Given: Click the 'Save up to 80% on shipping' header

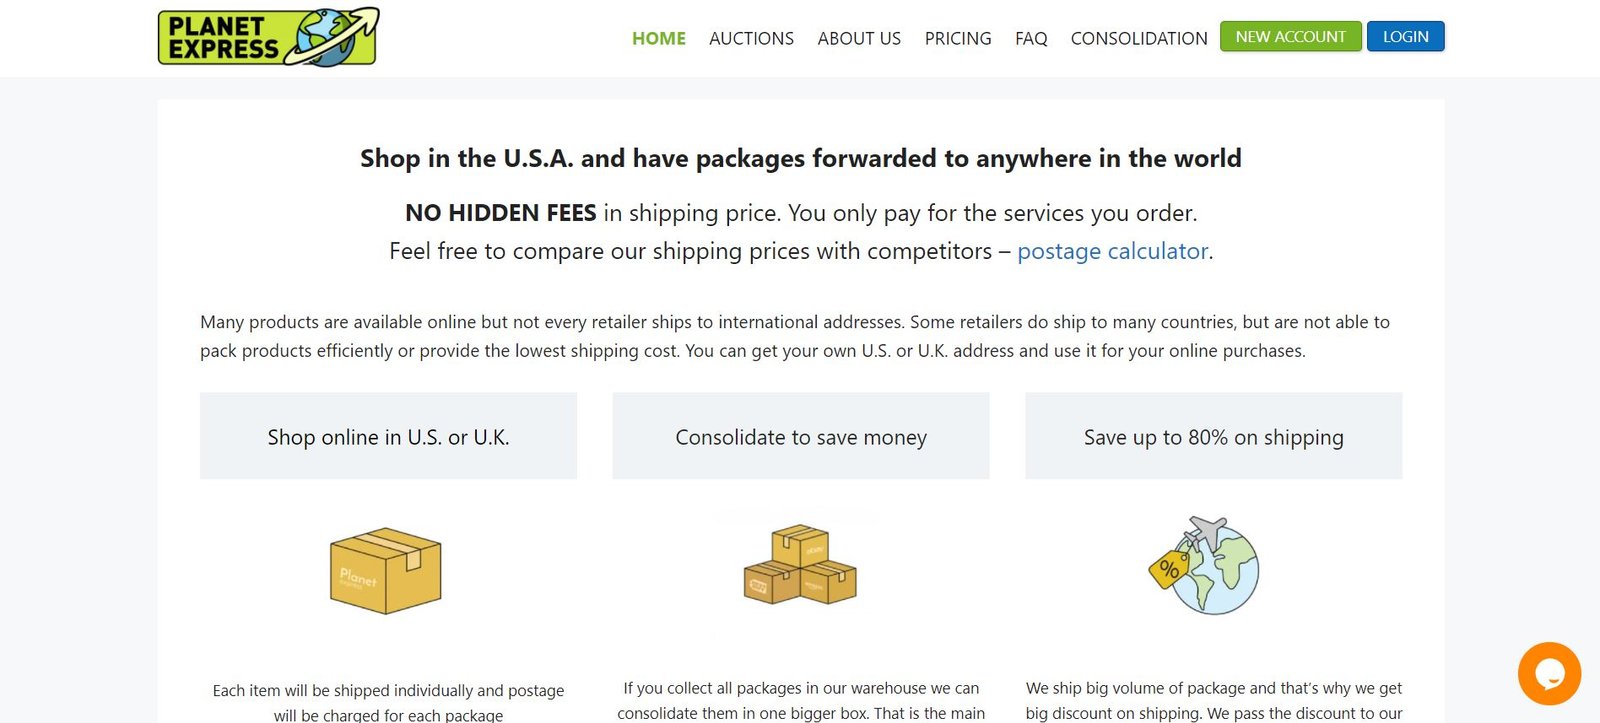Looking at the screenshot, I should point(1213,436).
